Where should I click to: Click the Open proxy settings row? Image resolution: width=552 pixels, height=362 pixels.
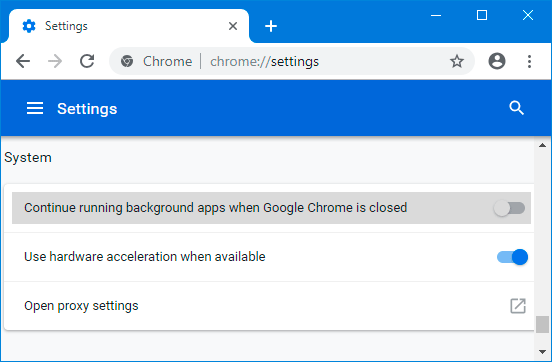[269, 306]
